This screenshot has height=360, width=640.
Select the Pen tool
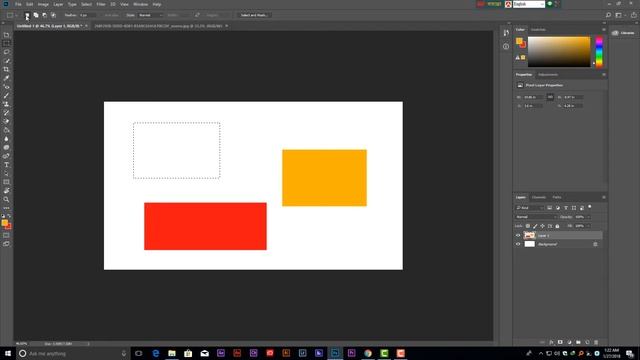click(6, 156)
